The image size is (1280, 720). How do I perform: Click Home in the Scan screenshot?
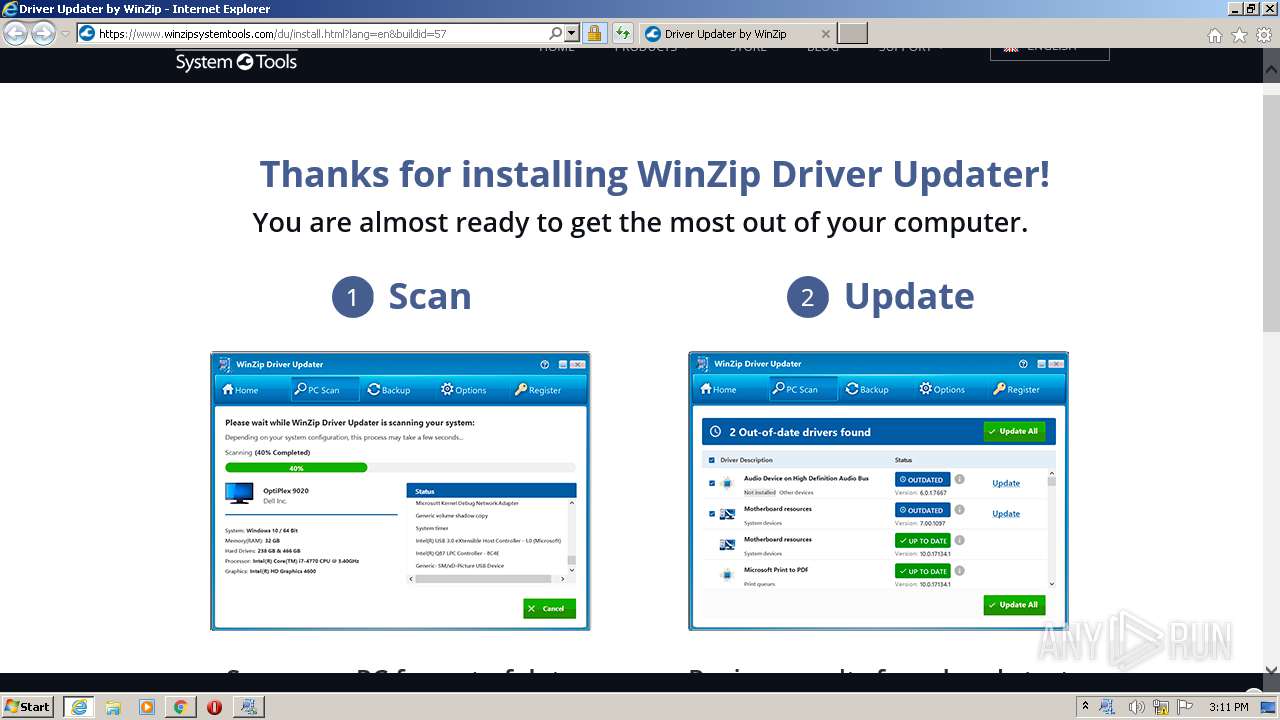(240, 390)
